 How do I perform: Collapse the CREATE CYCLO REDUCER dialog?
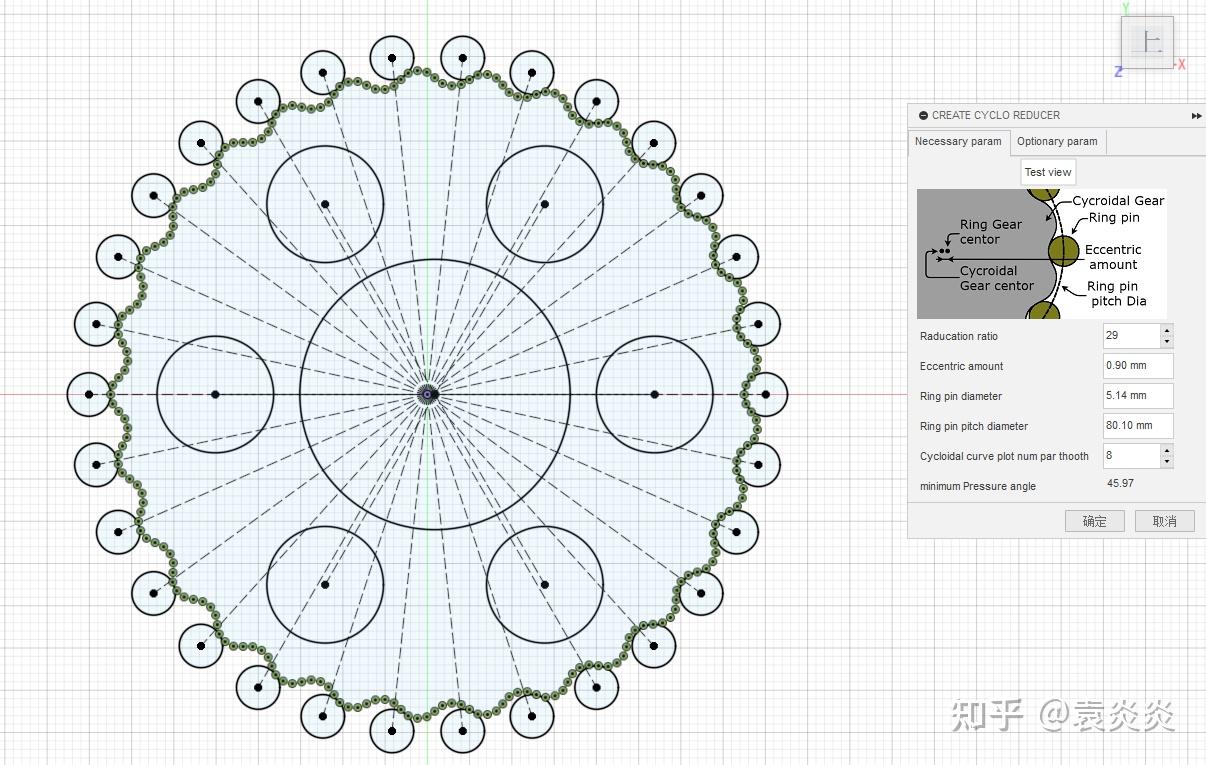point(923,115)
